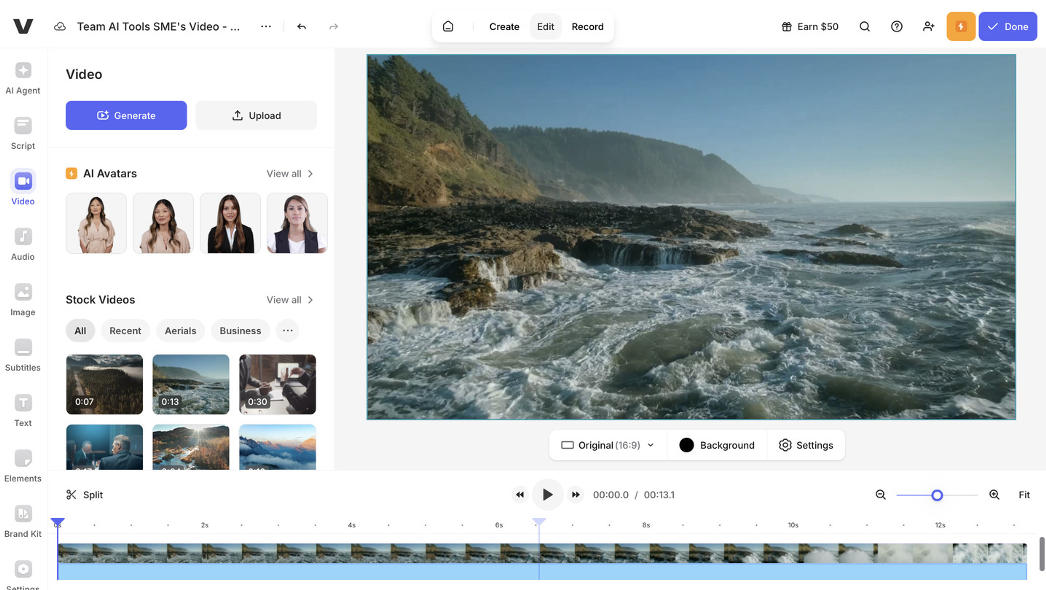Click the Upload button
1046x590 pixels.
tap(256, 115)
